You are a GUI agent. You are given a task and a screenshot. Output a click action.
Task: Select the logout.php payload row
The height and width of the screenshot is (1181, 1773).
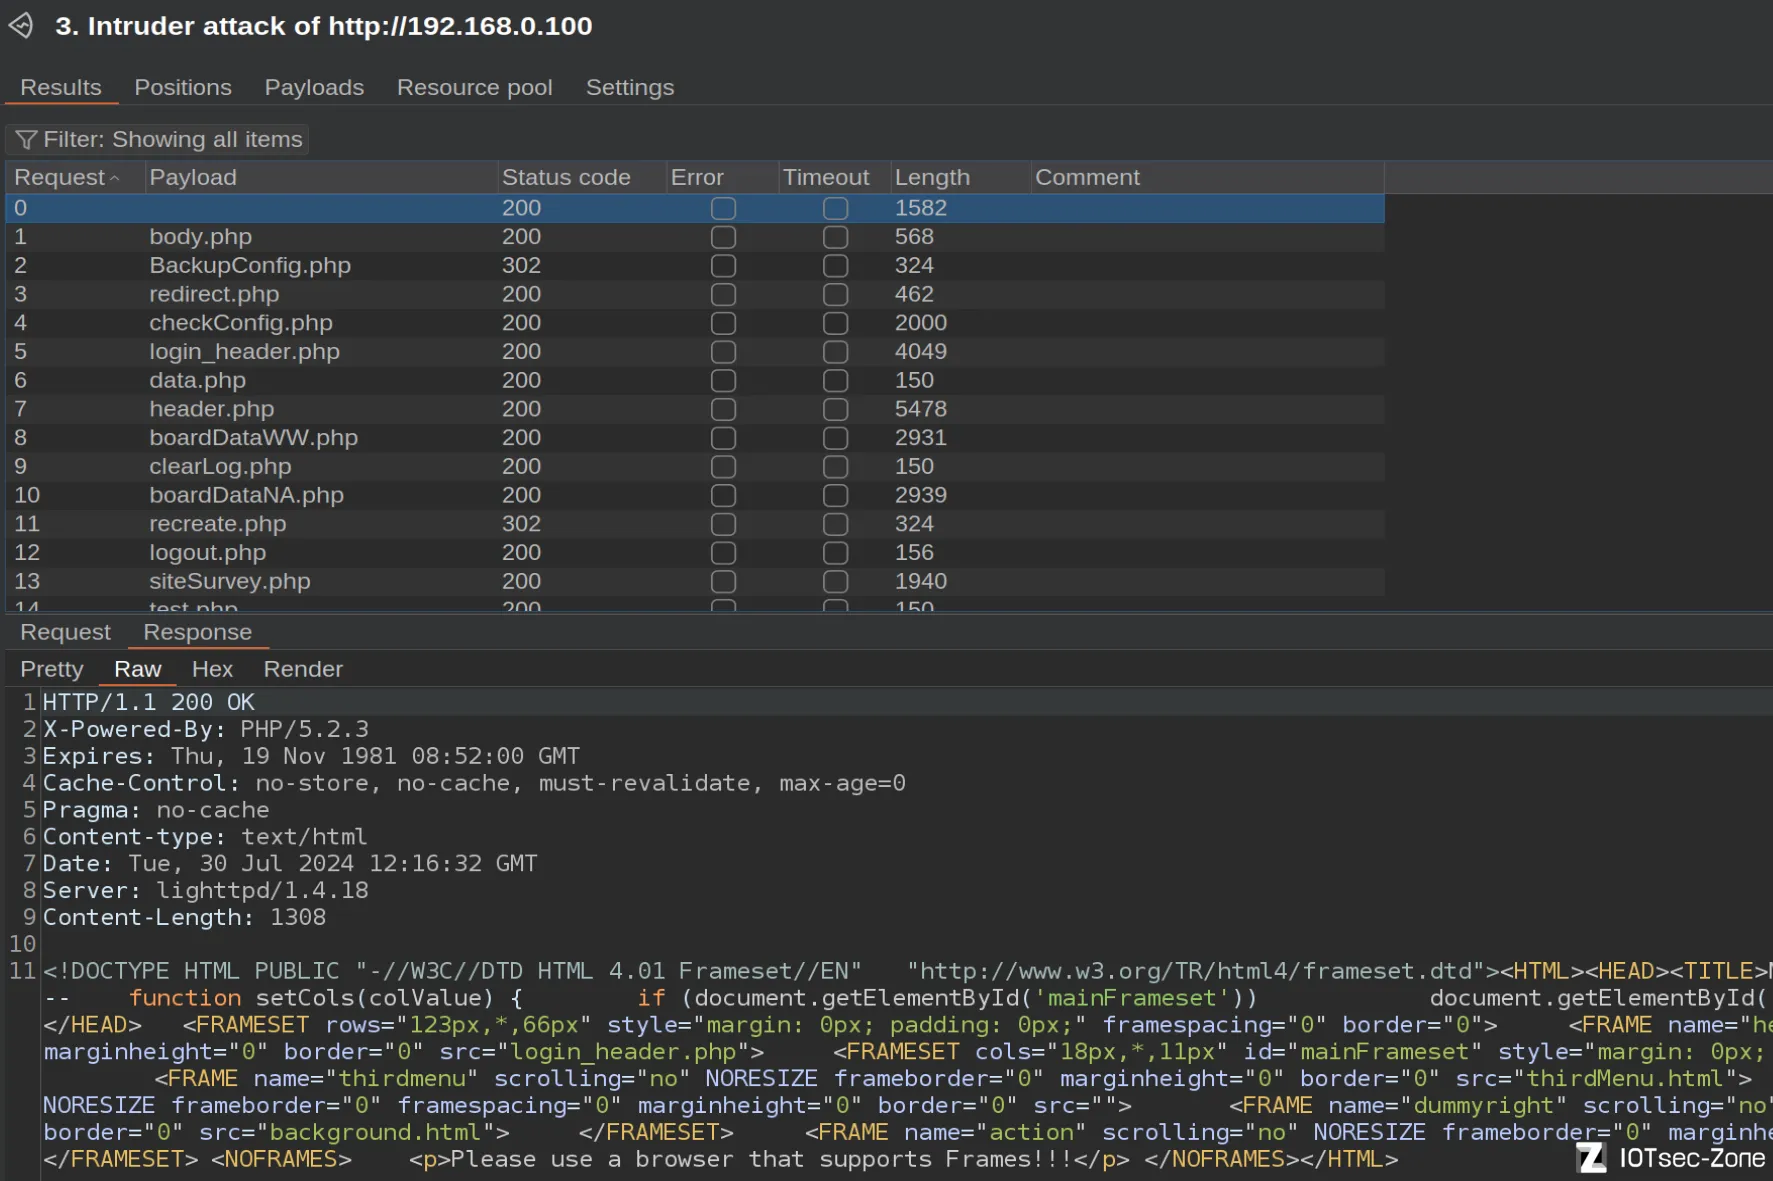(695, 552)
